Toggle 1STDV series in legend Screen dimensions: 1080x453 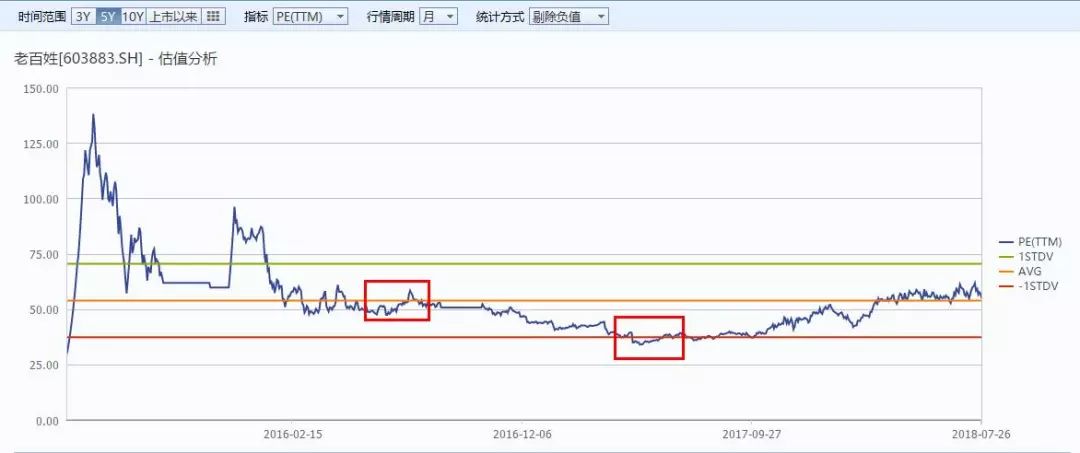[x=1026, y=256]
